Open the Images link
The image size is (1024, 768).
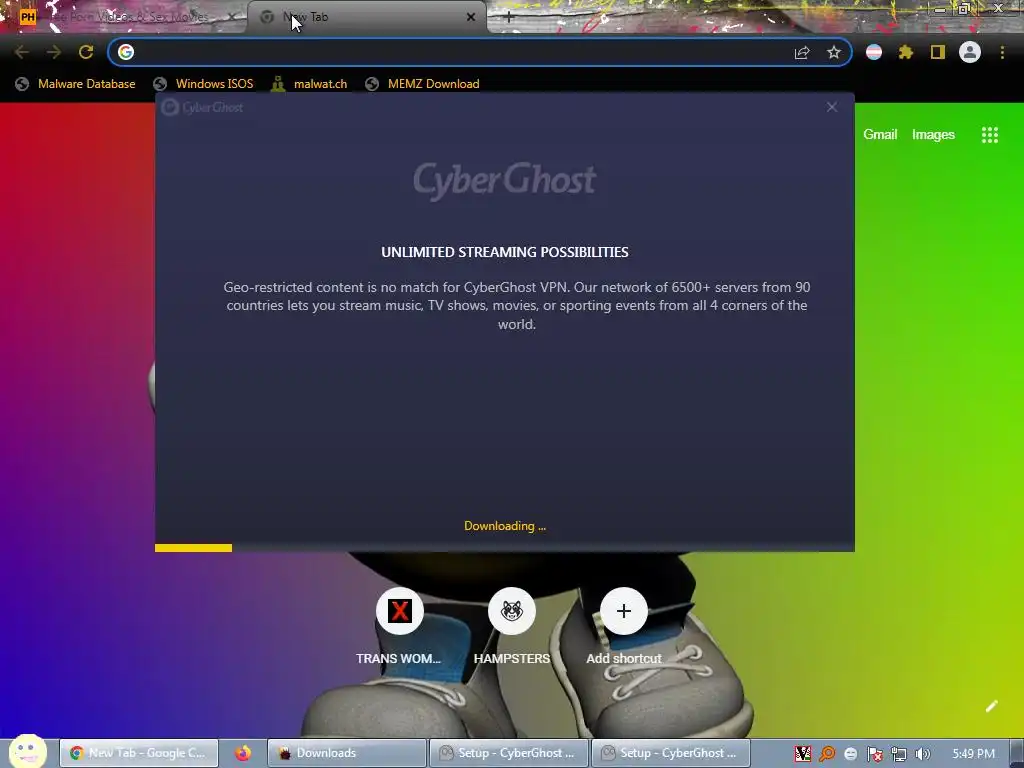click(933, 135)
